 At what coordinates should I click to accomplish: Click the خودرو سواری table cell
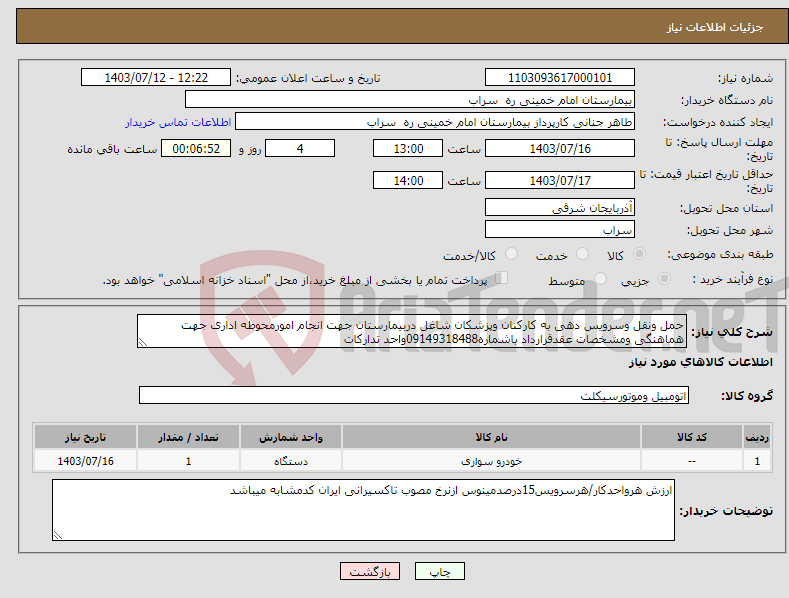click(x=491, y=461)
